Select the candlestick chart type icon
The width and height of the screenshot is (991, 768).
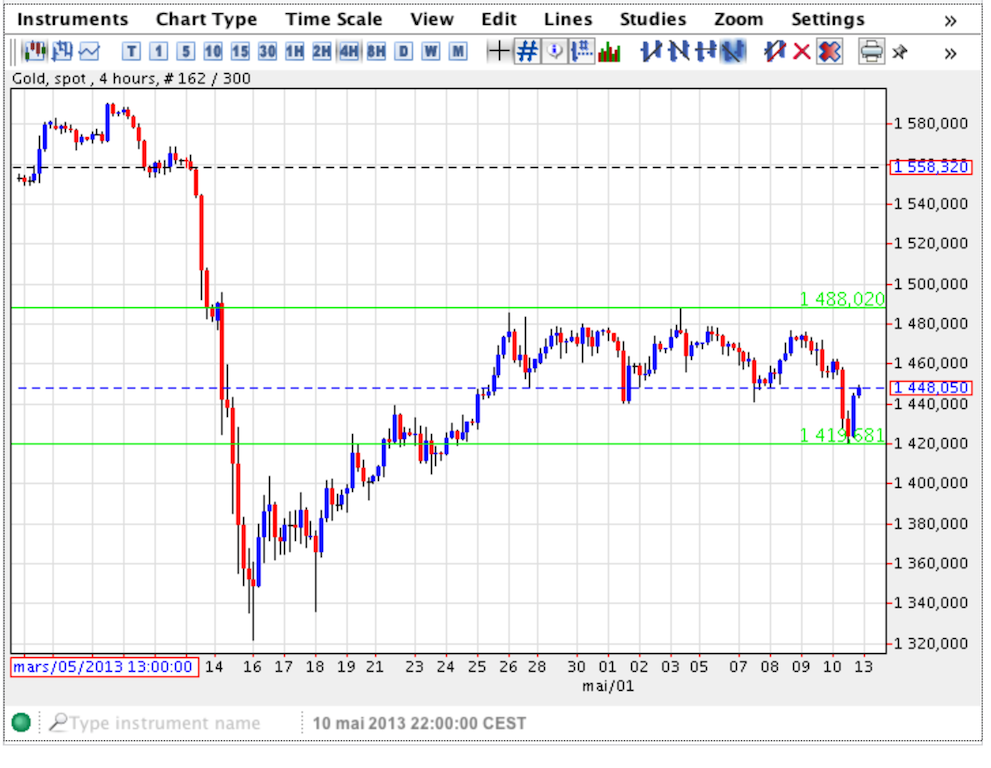(x=35, y=52)
